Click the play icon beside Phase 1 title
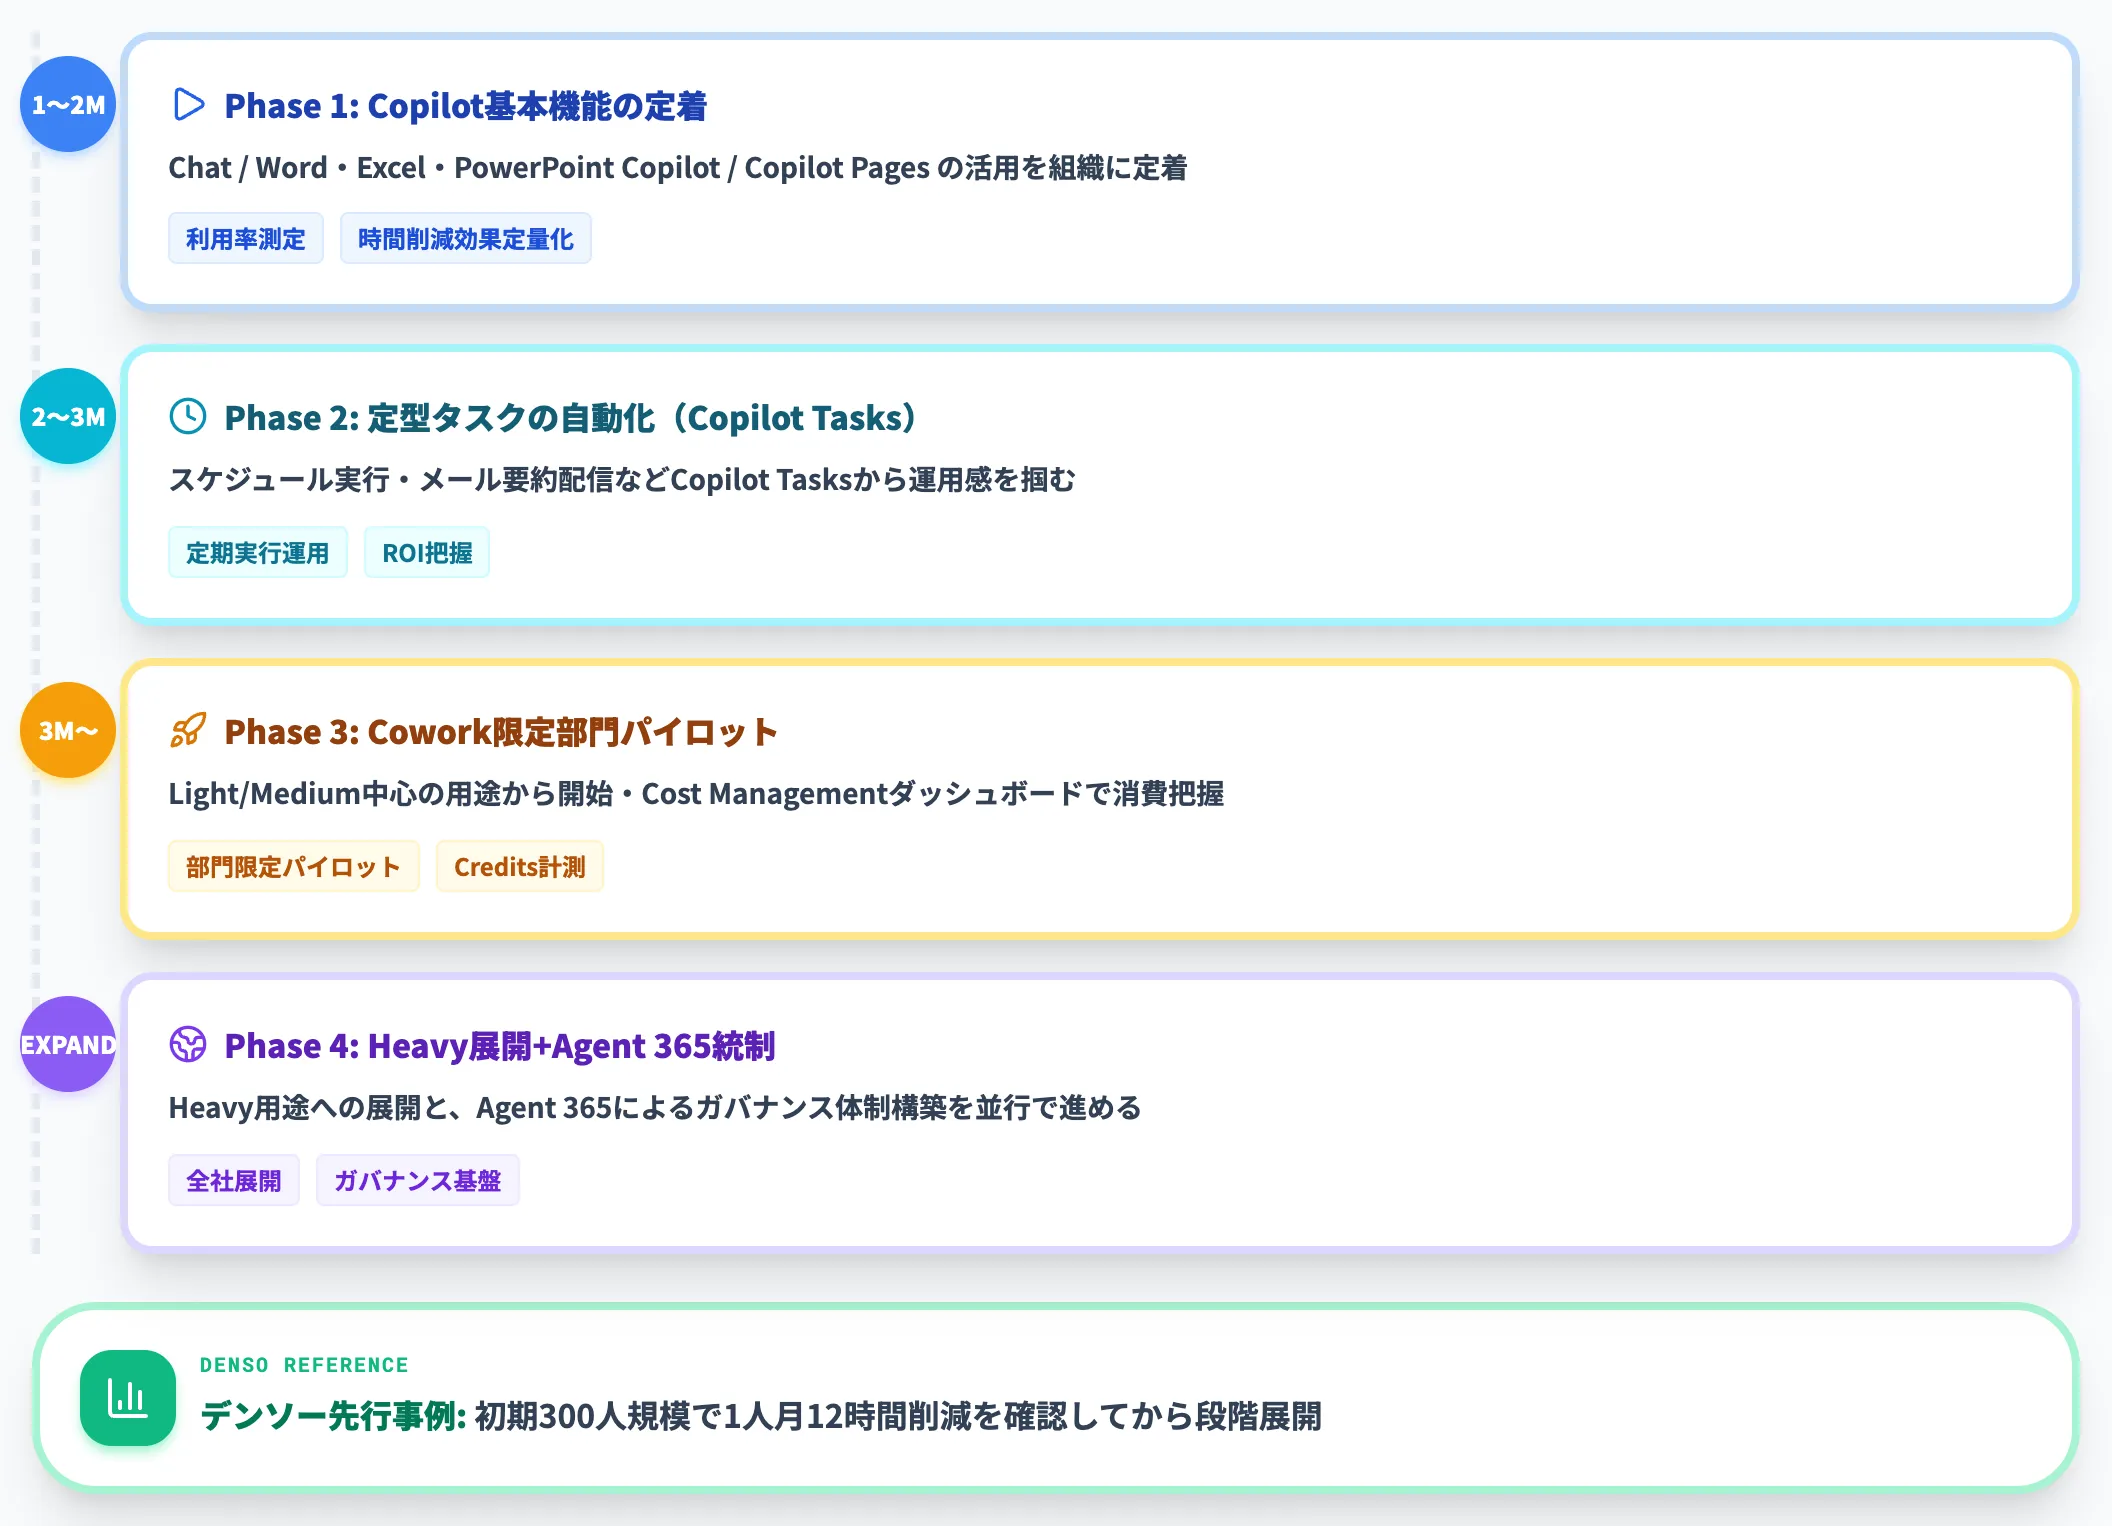 [188, 105]
